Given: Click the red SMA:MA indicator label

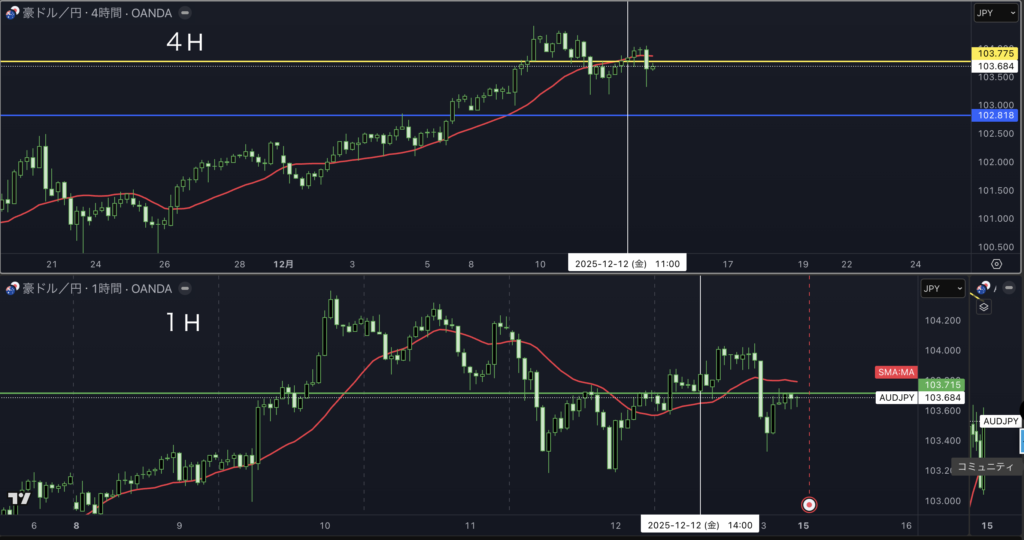Looking at the screenshot, I should 895,372.
